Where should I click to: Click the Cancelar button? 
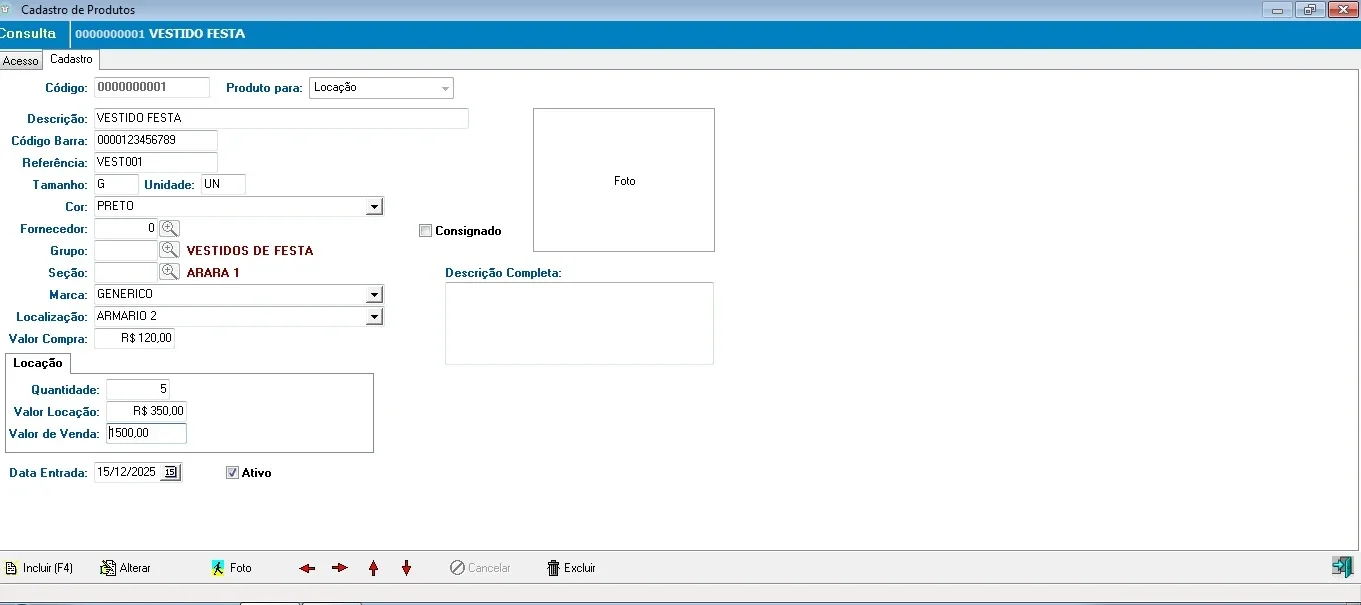[x=480, y=568]
